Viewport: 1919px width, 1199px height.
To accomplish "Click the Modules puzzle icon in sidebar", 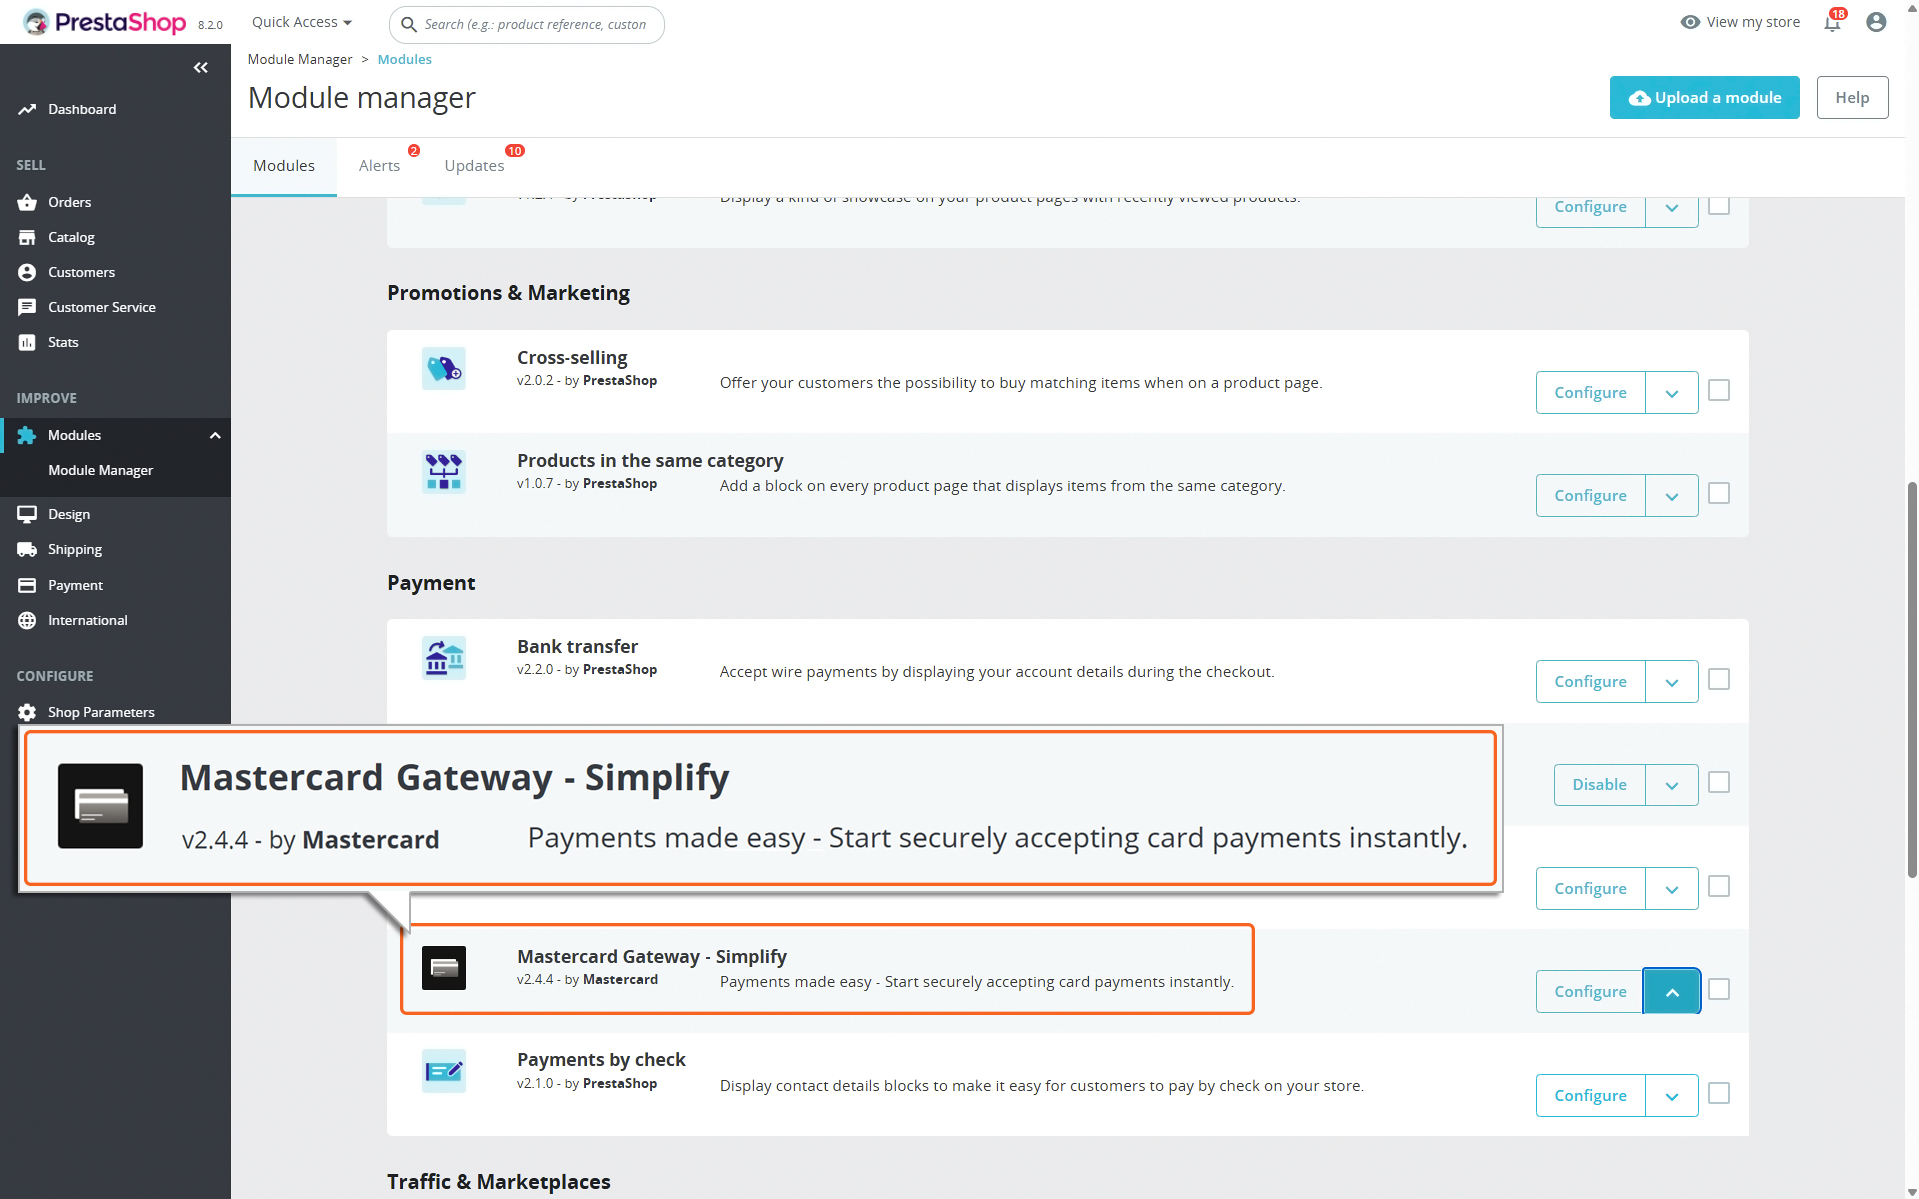I will click(27, 435).
